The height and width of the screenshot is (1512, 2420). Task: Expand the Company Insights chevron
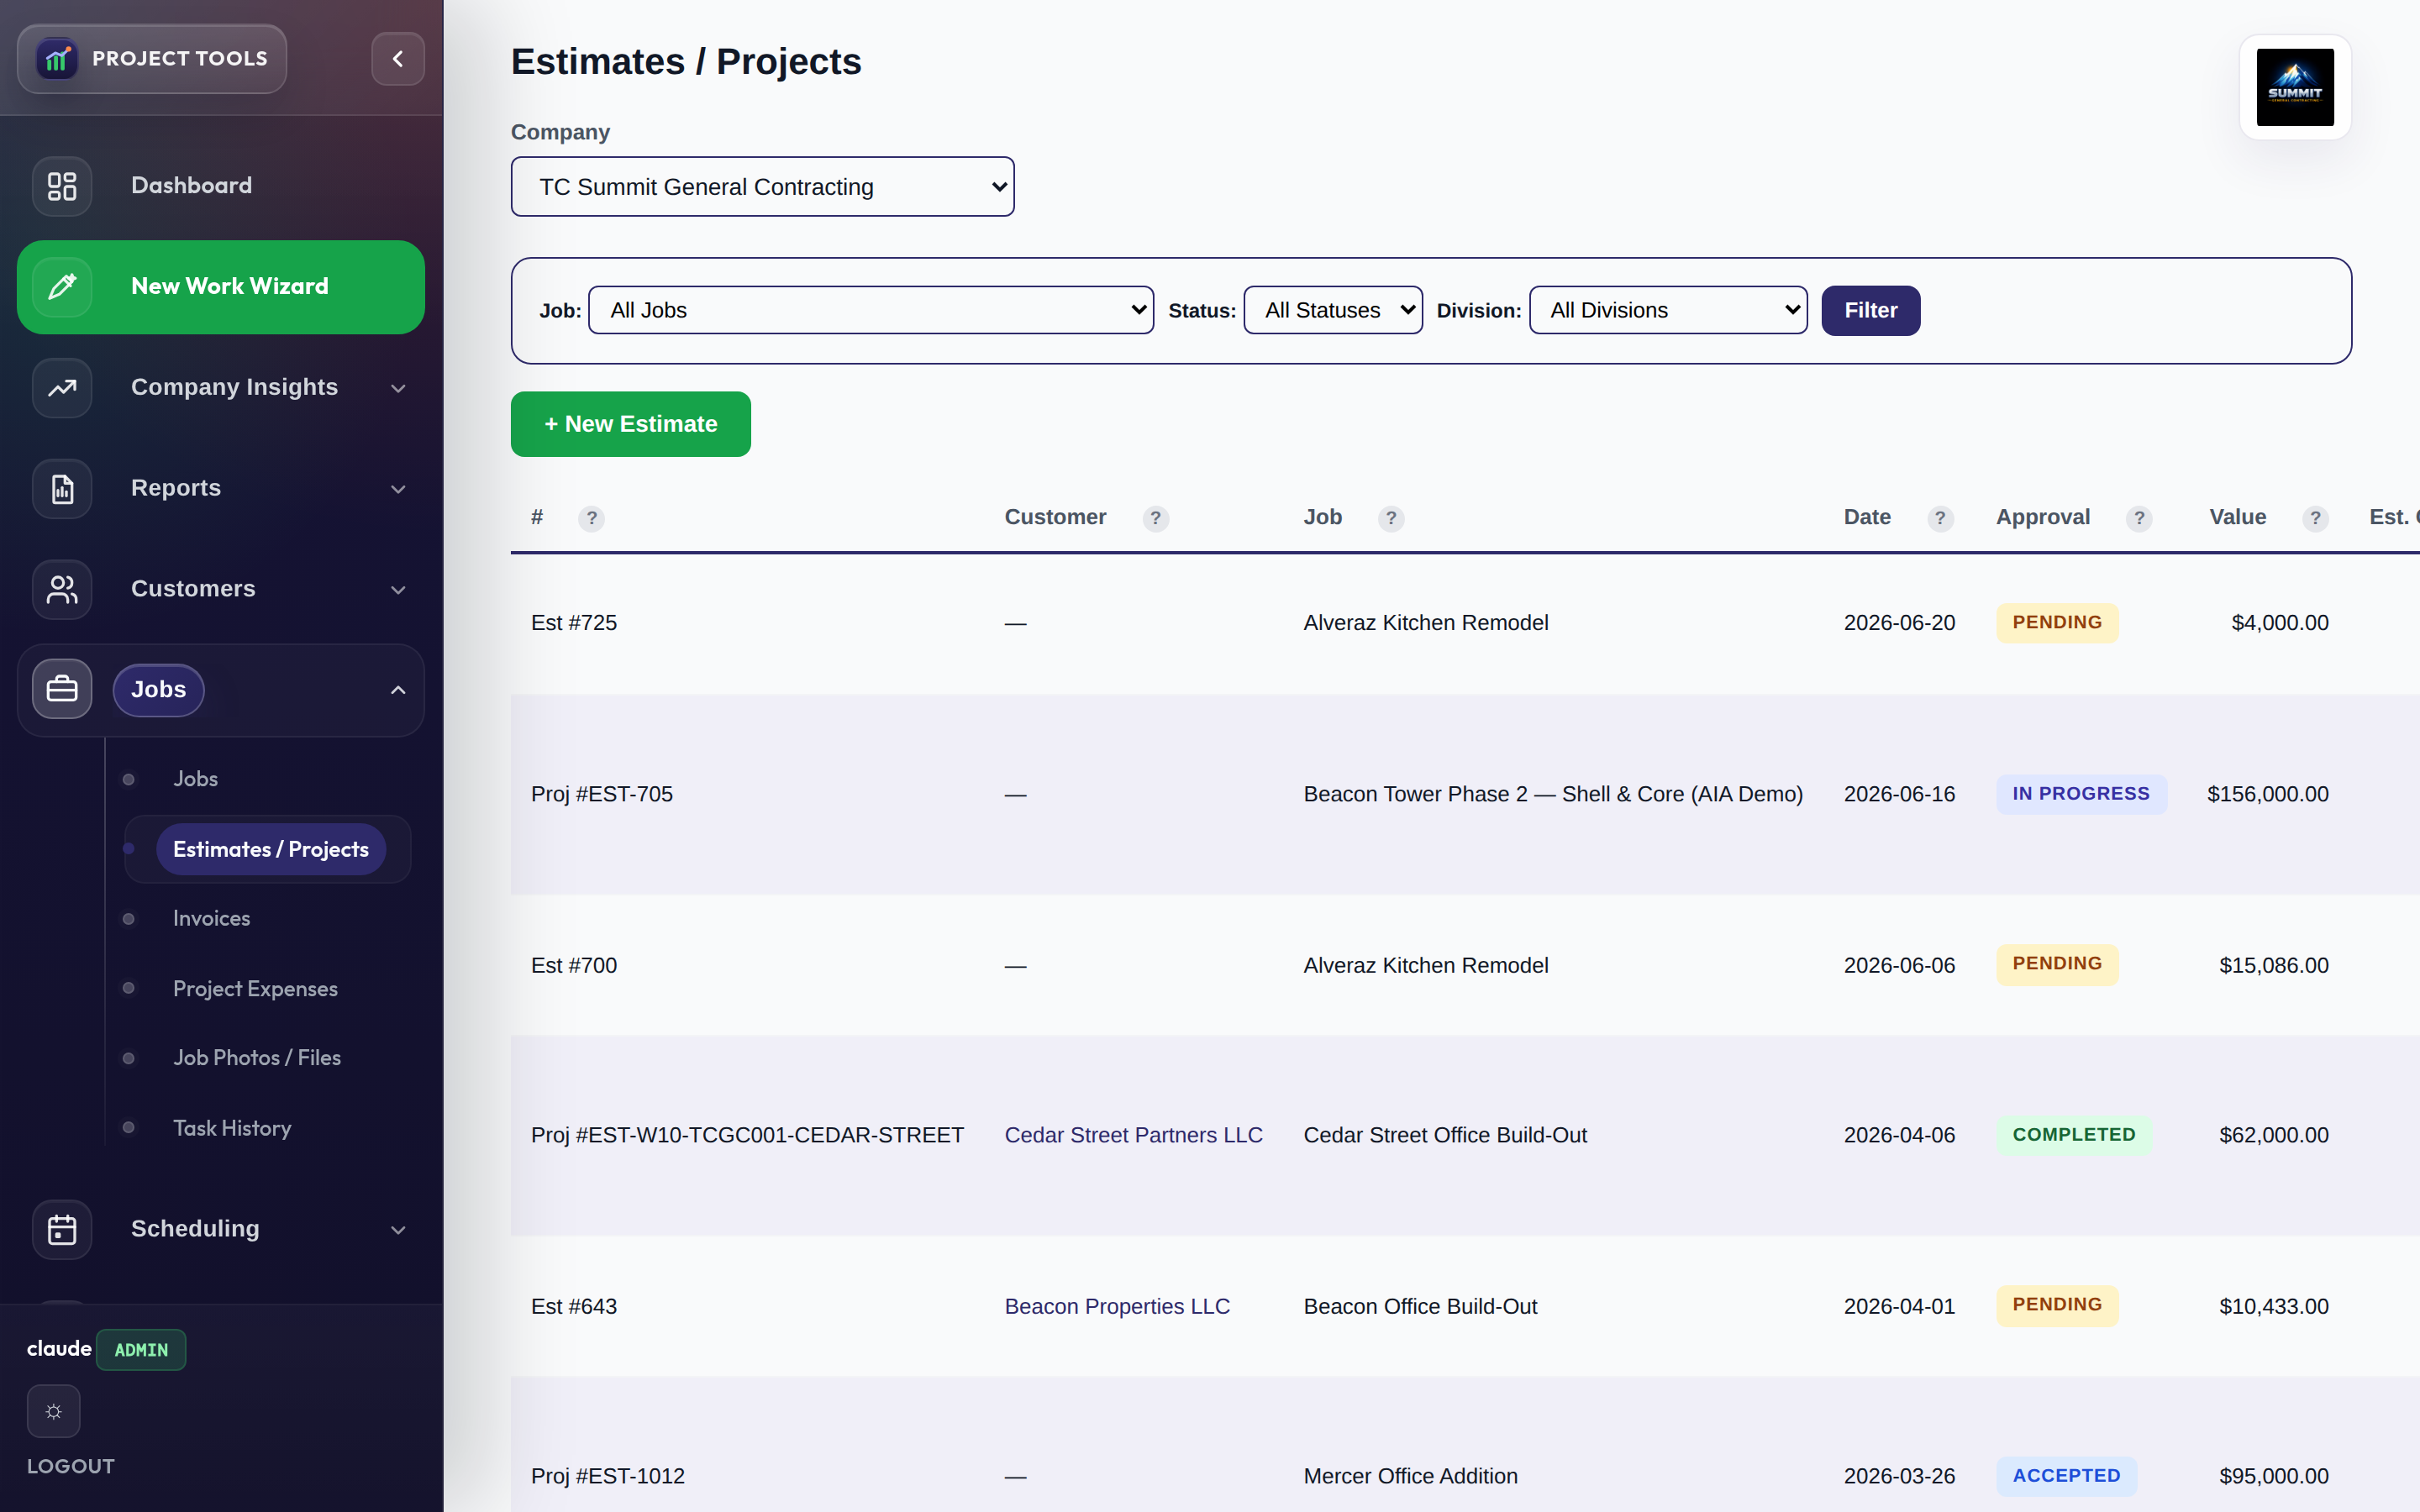tap(398, 388)
